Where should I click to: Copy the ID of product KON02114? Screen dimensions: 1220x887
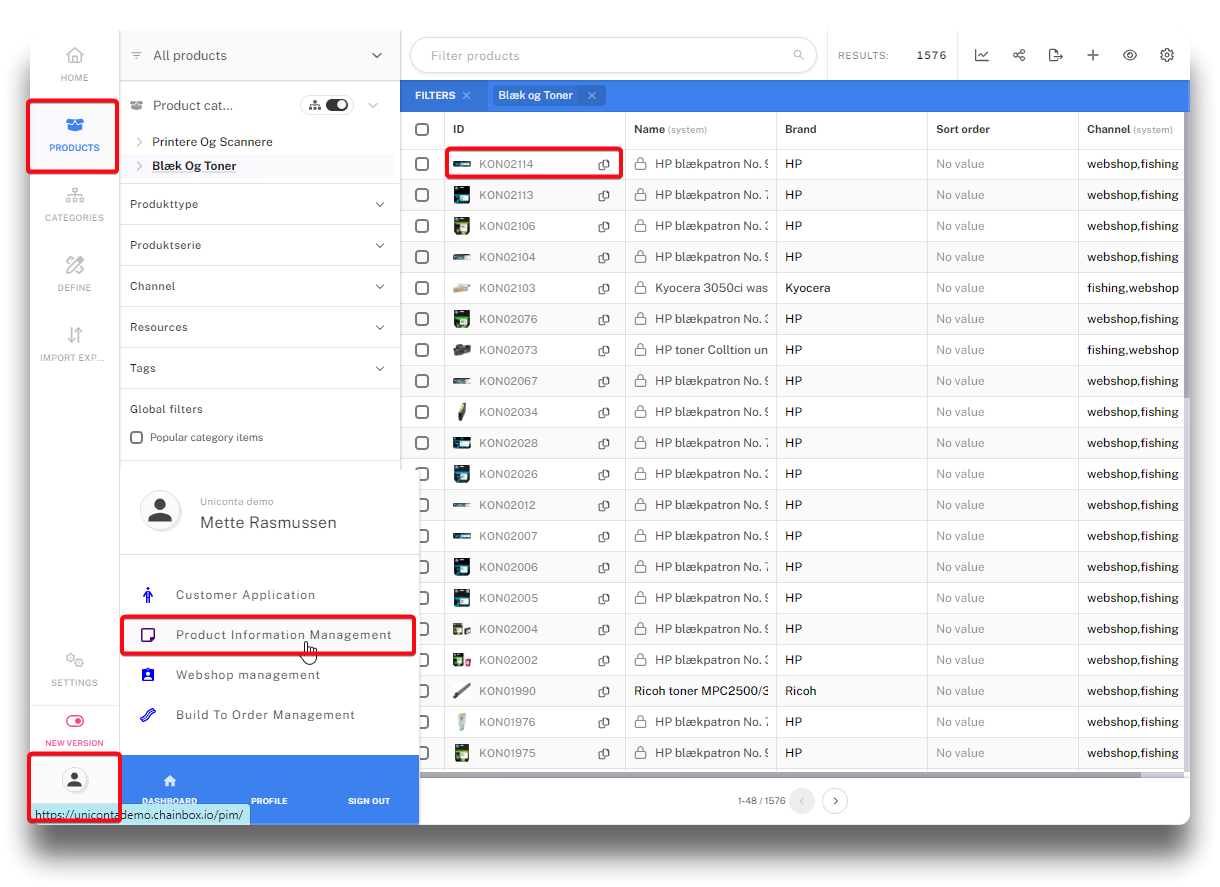coord(604,165)
